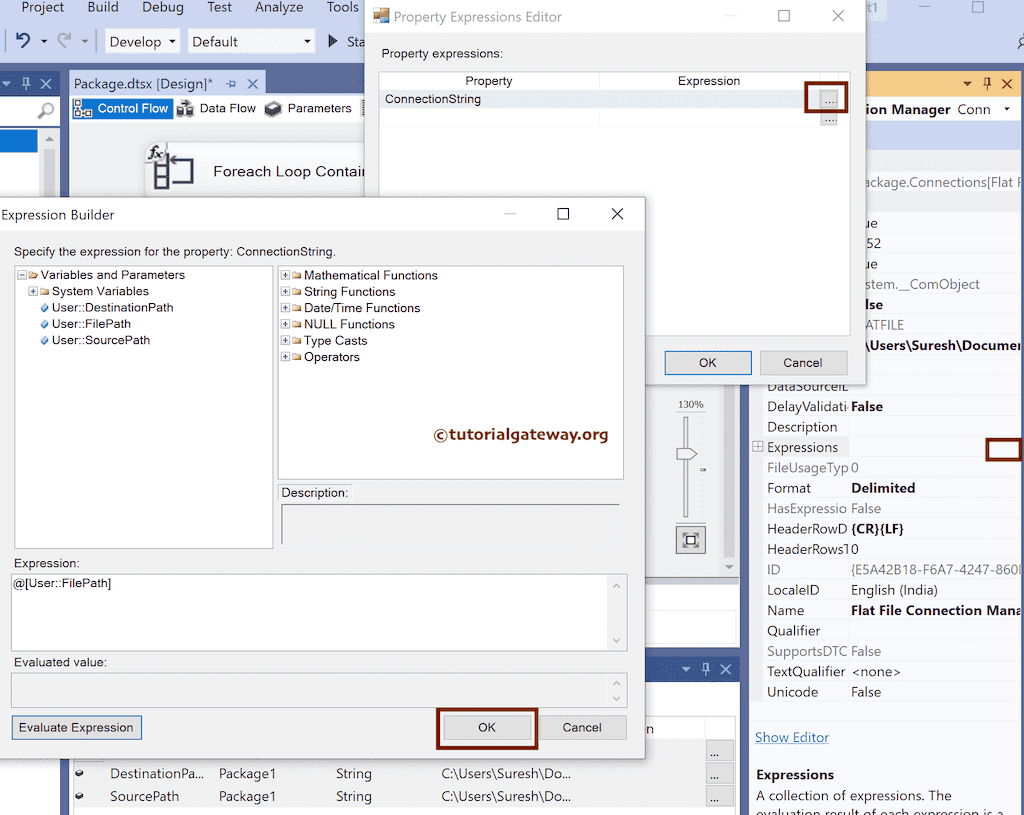Close the Variables panel

coord(726,669)
